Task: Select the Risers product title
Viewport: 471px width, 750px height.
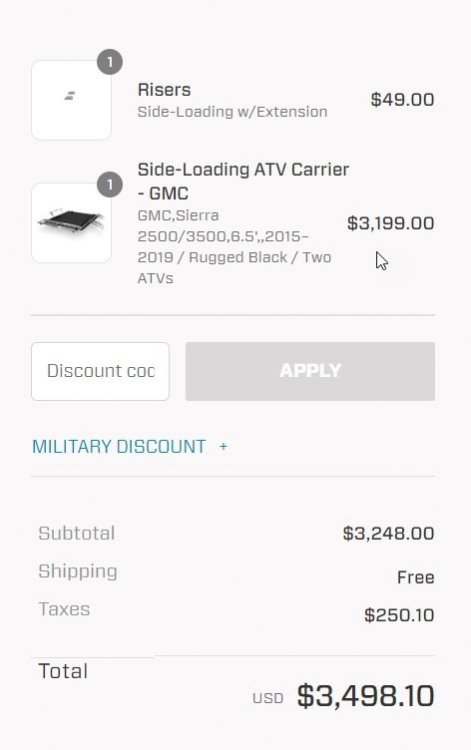Action: pyautogui.click(x=164, y=90)
